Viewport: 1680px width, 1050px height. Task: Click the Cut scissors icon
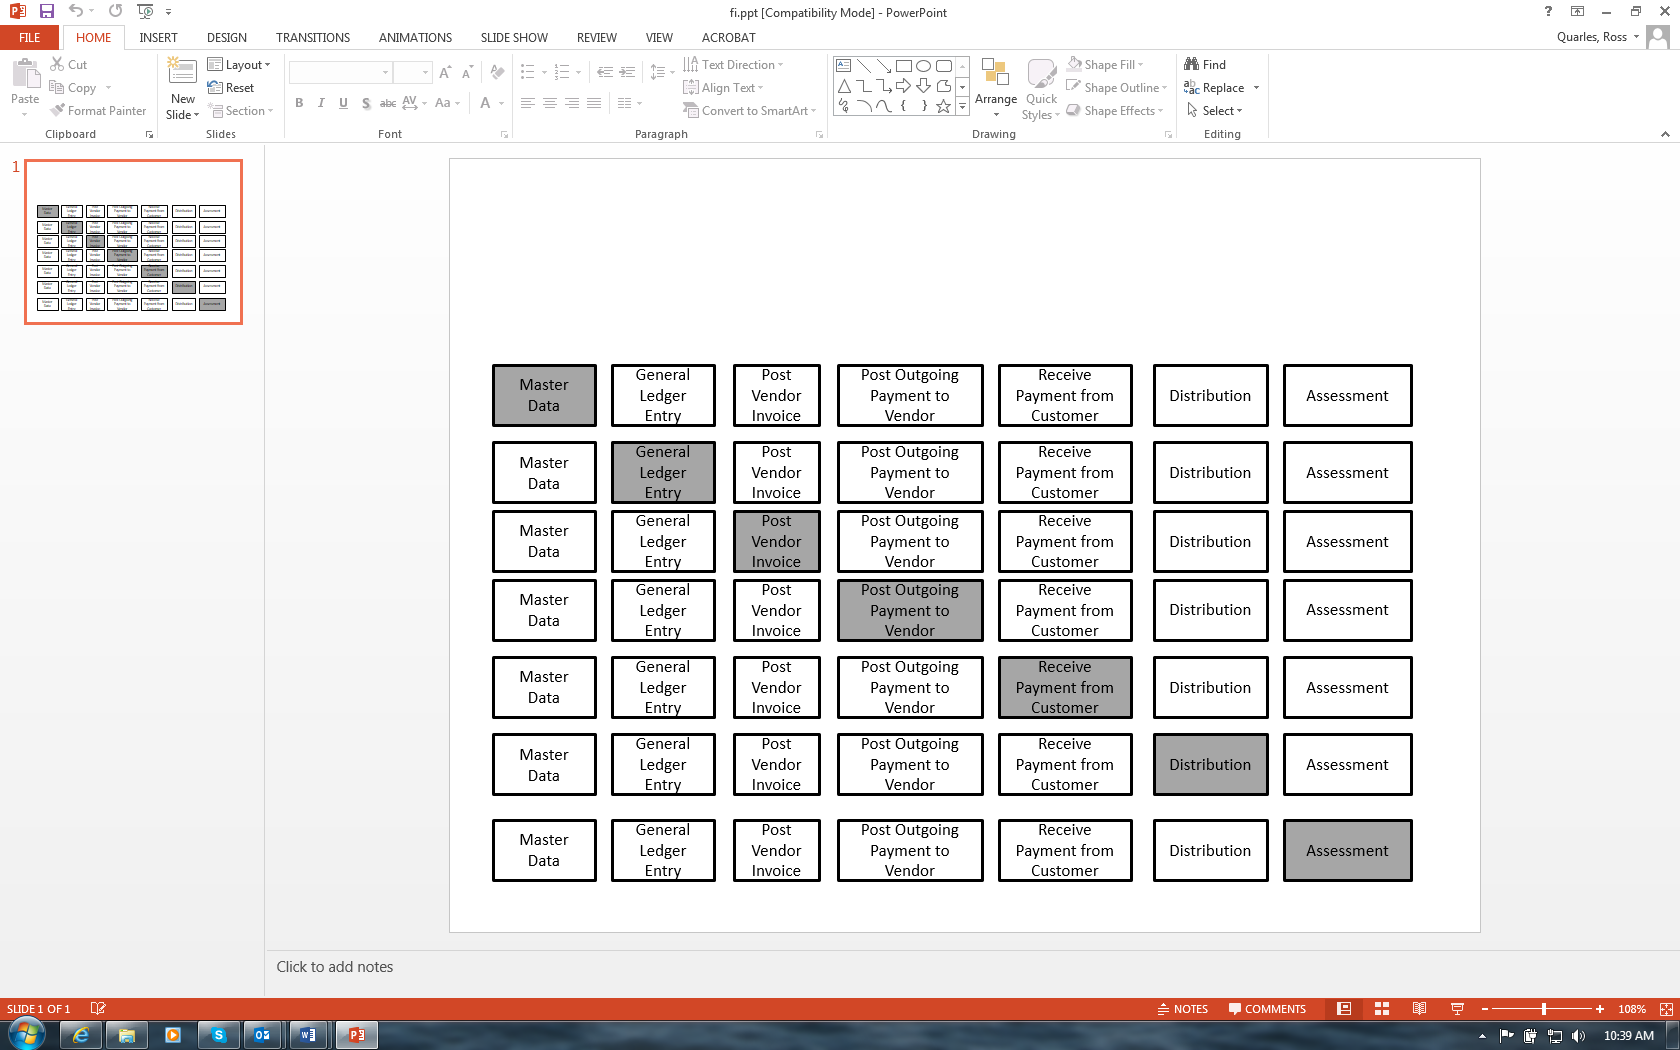57,64
